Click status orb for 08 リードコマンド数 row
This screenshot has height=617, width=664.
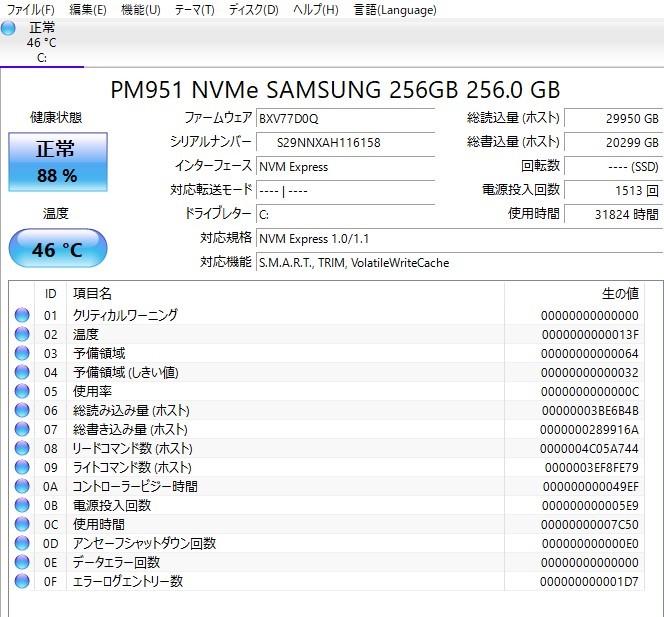click(22, 448)
